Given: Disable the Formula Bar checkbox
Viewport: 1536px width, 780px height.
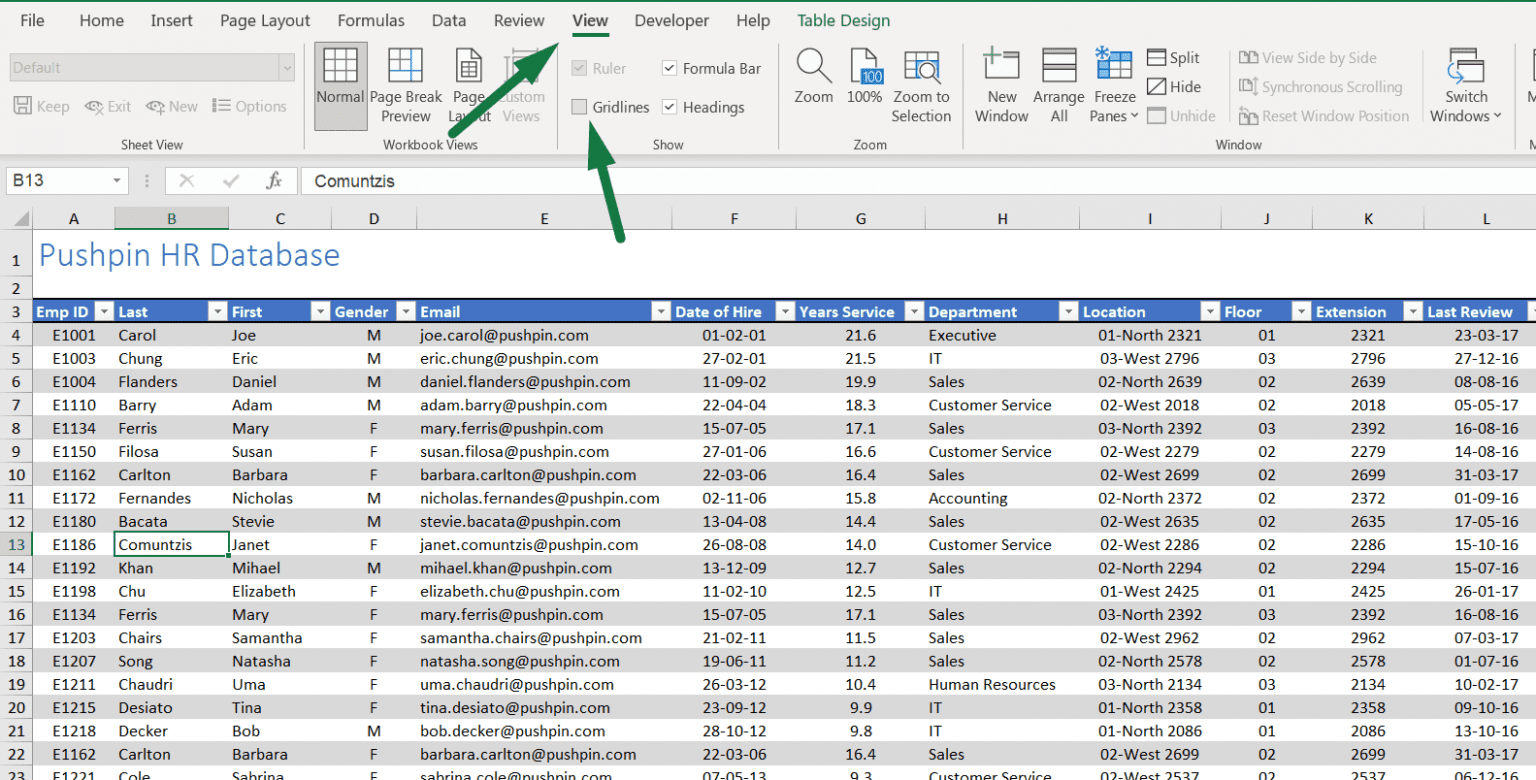Looking at the screenshot, I should point(668,68).
